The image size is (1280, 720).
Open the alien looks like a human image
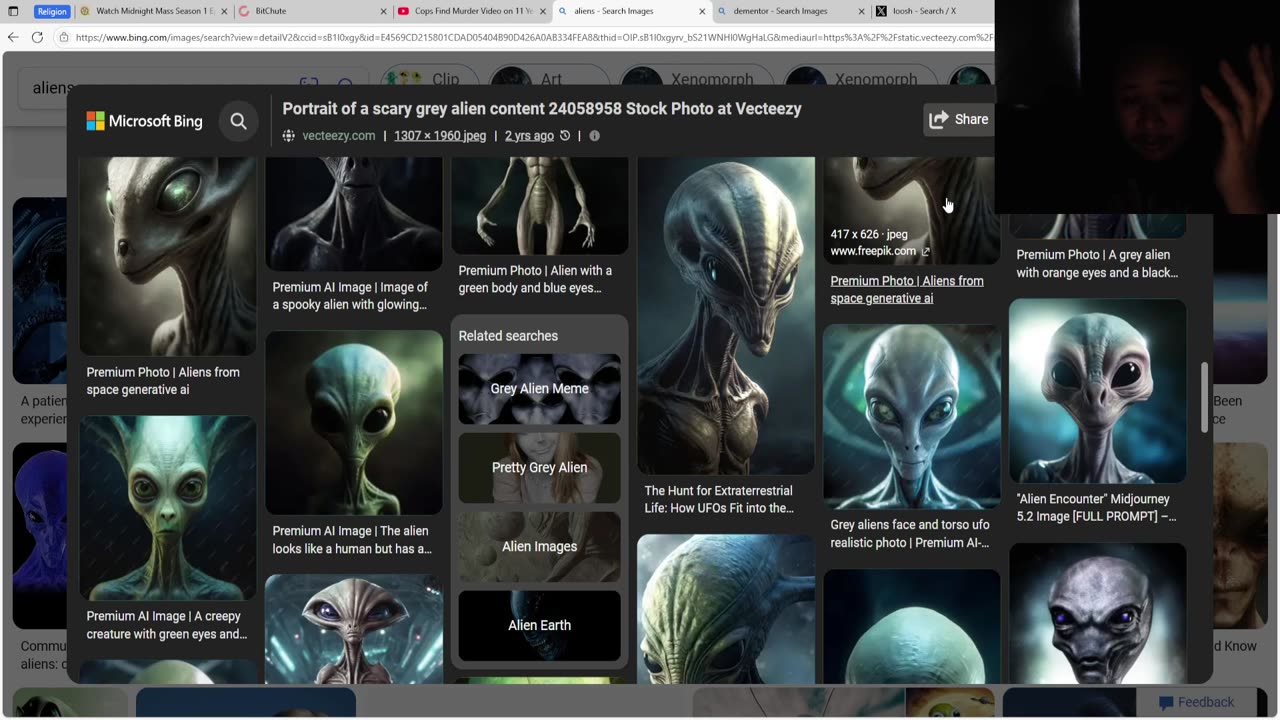point(354,423)
